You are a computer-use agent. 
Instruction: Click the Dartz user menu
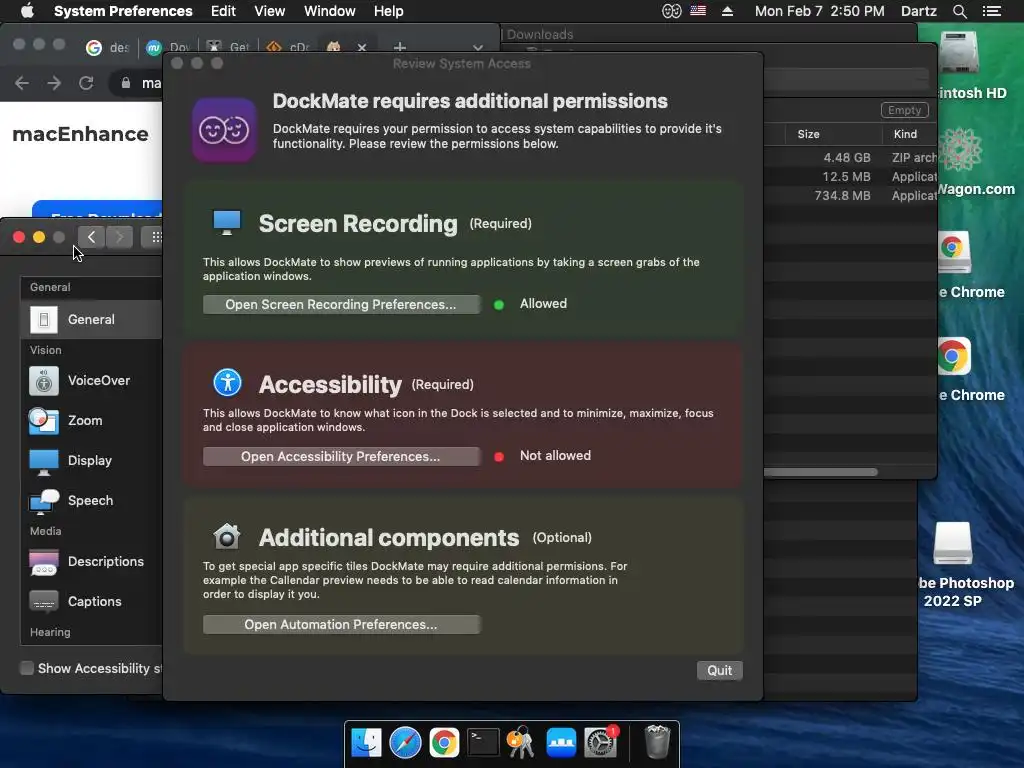(919, 11)
